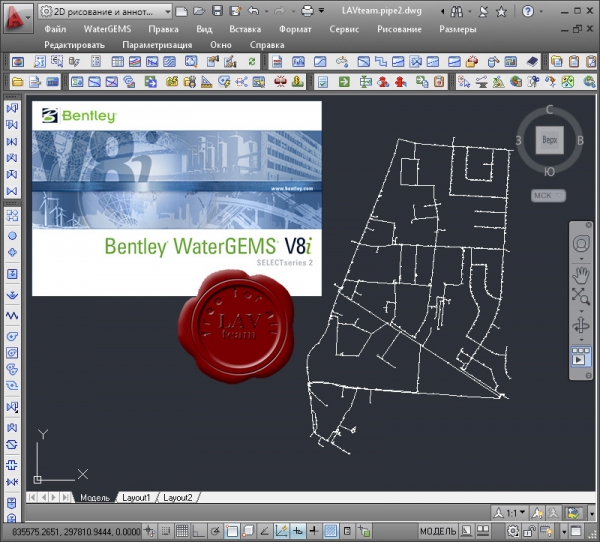This screenshot has height=542, width=600.
Task: Click the green refresh arrows icon in toolbar
Action: coord(251,61)
